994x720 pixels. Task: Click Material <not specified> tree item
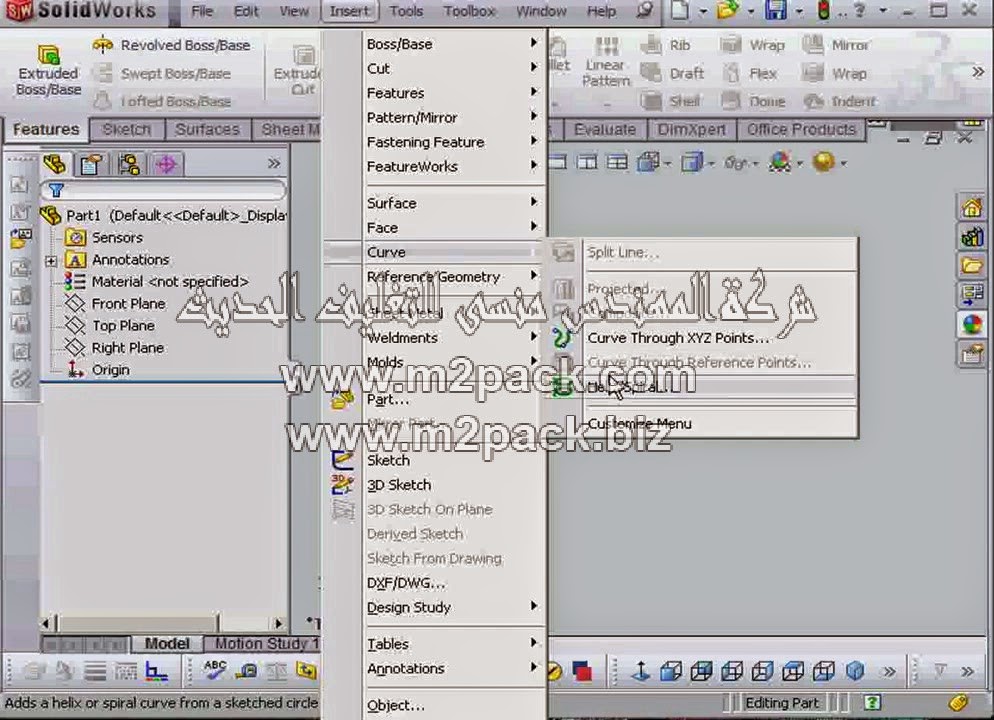[x=170, y=281]
